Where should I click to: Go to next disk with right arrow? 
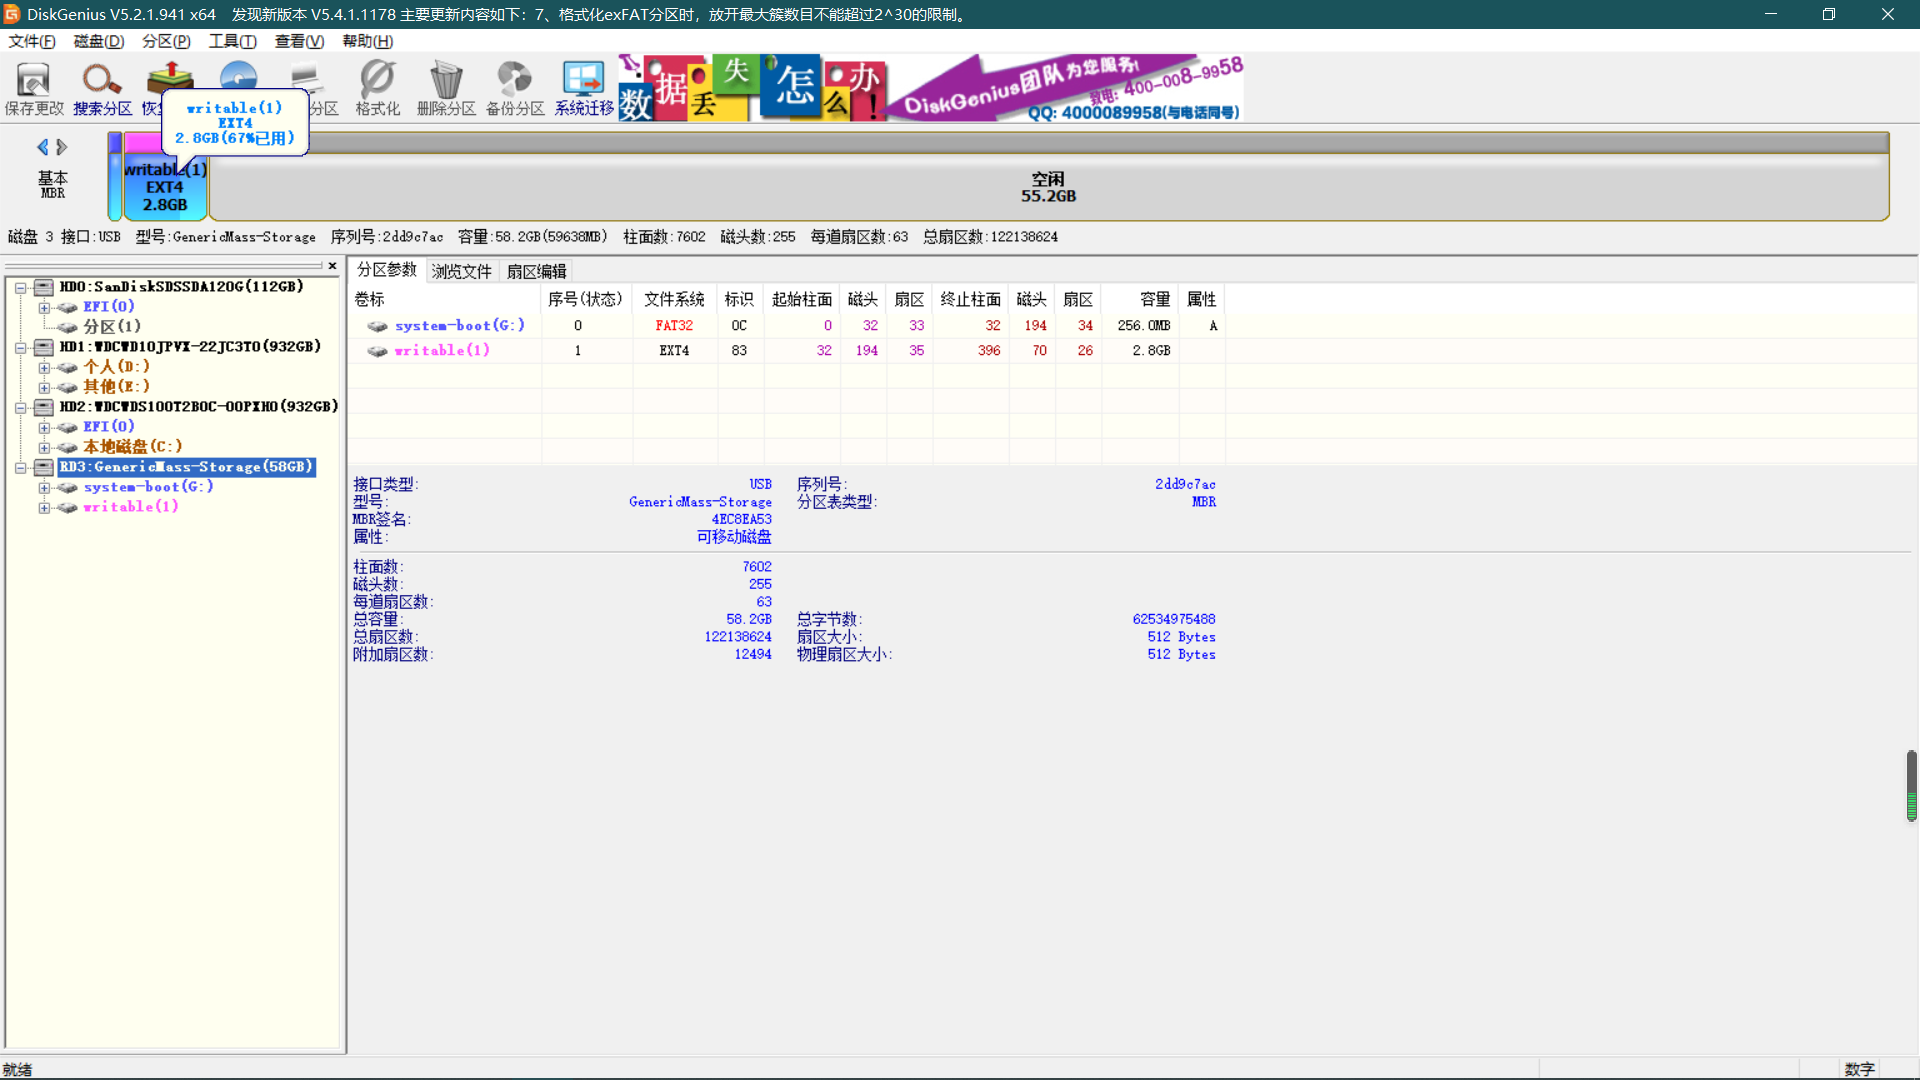point(62,147)
